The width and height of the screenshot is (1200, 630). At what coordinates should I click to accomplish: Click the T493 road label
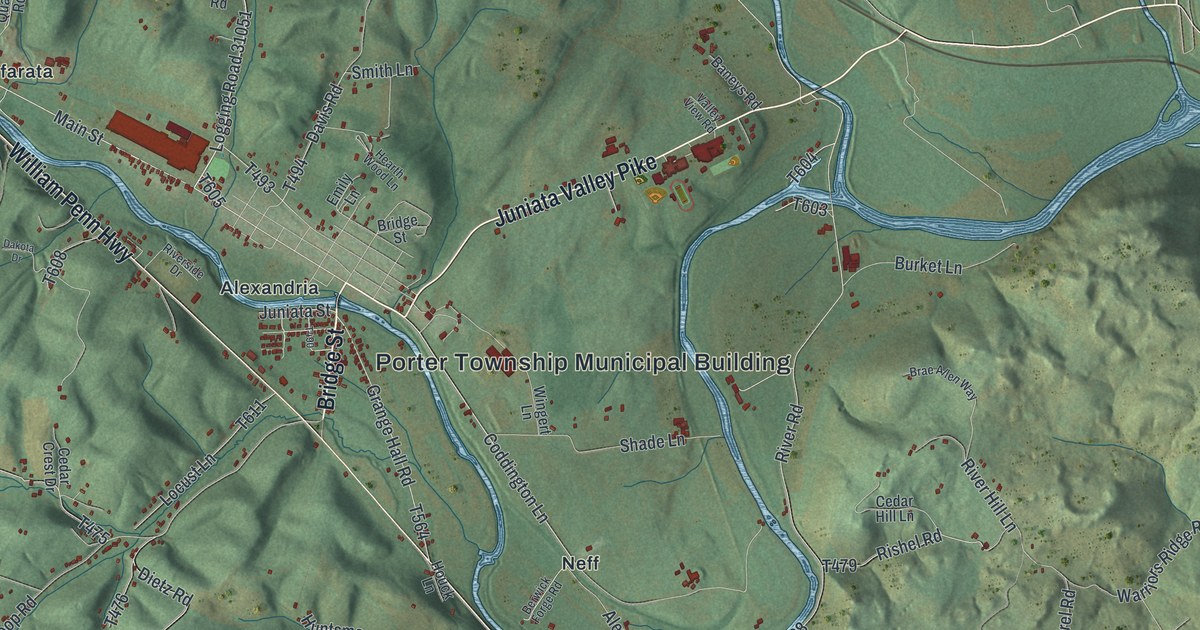(259, 178)
